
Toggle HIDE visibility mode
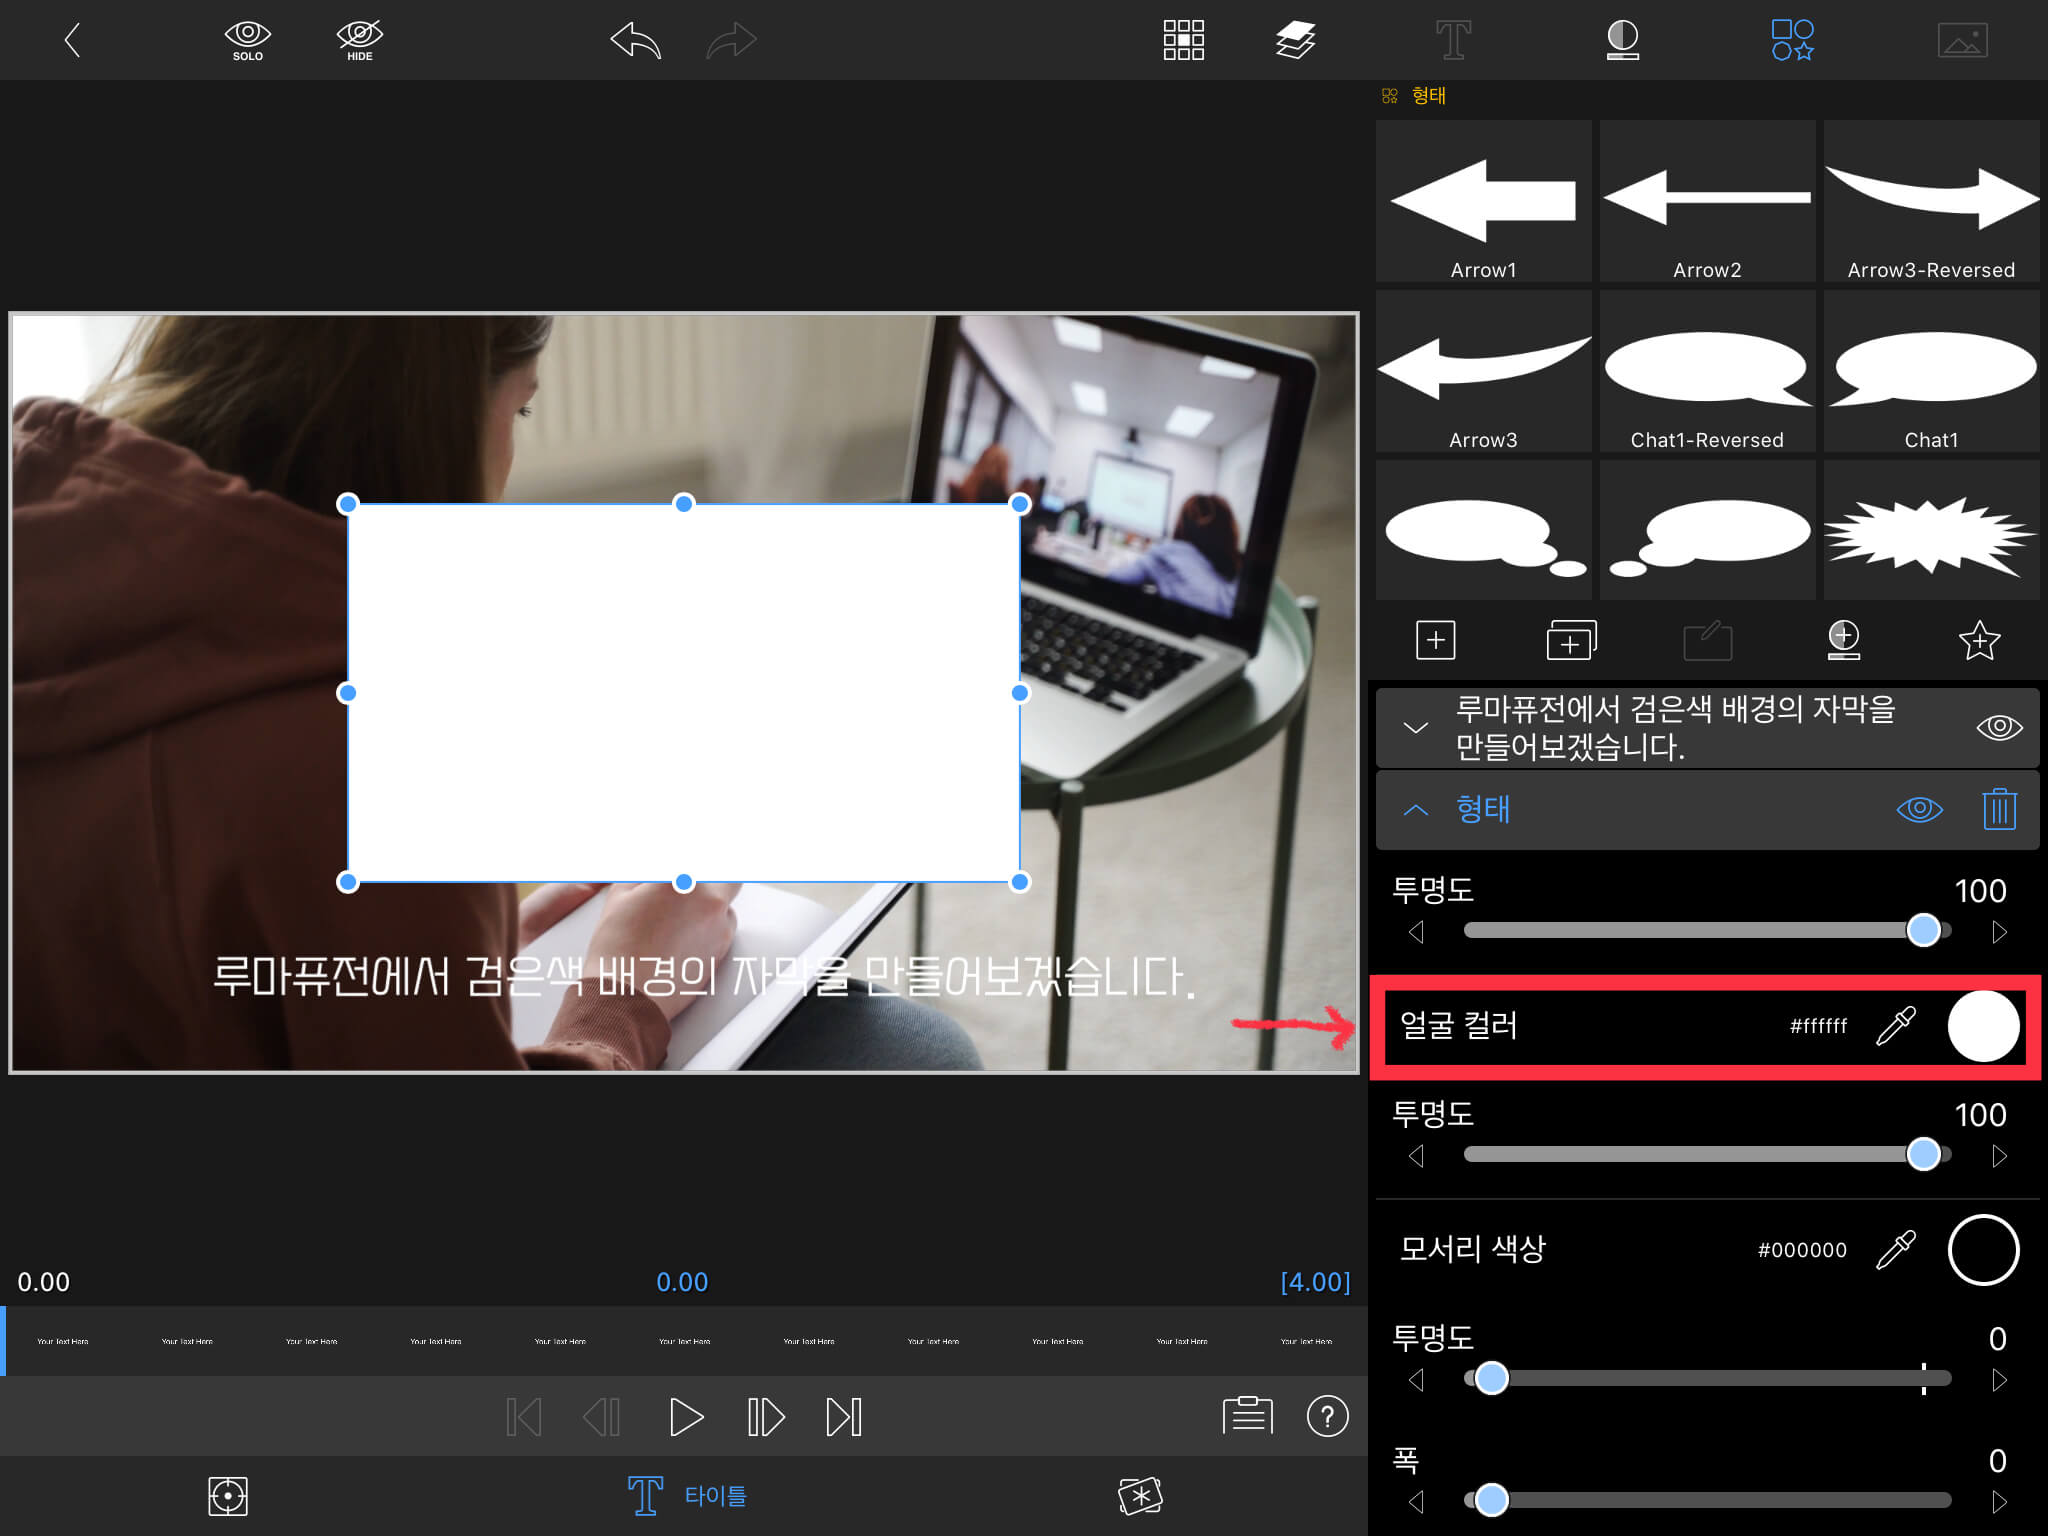click(x=360, y=41)
